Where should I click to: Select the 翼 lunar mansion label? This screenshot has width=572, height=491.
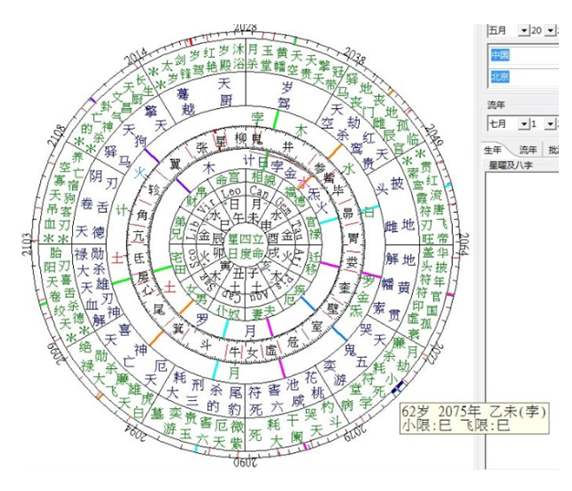coord(175,165)
